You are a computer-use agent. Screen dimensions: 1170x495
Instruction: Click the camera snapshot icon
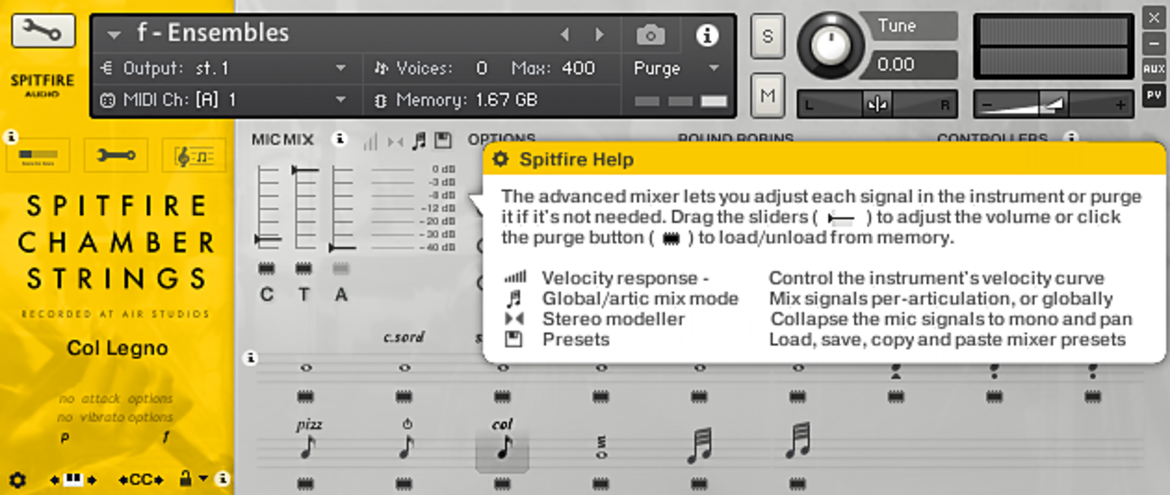click(651, 34)
